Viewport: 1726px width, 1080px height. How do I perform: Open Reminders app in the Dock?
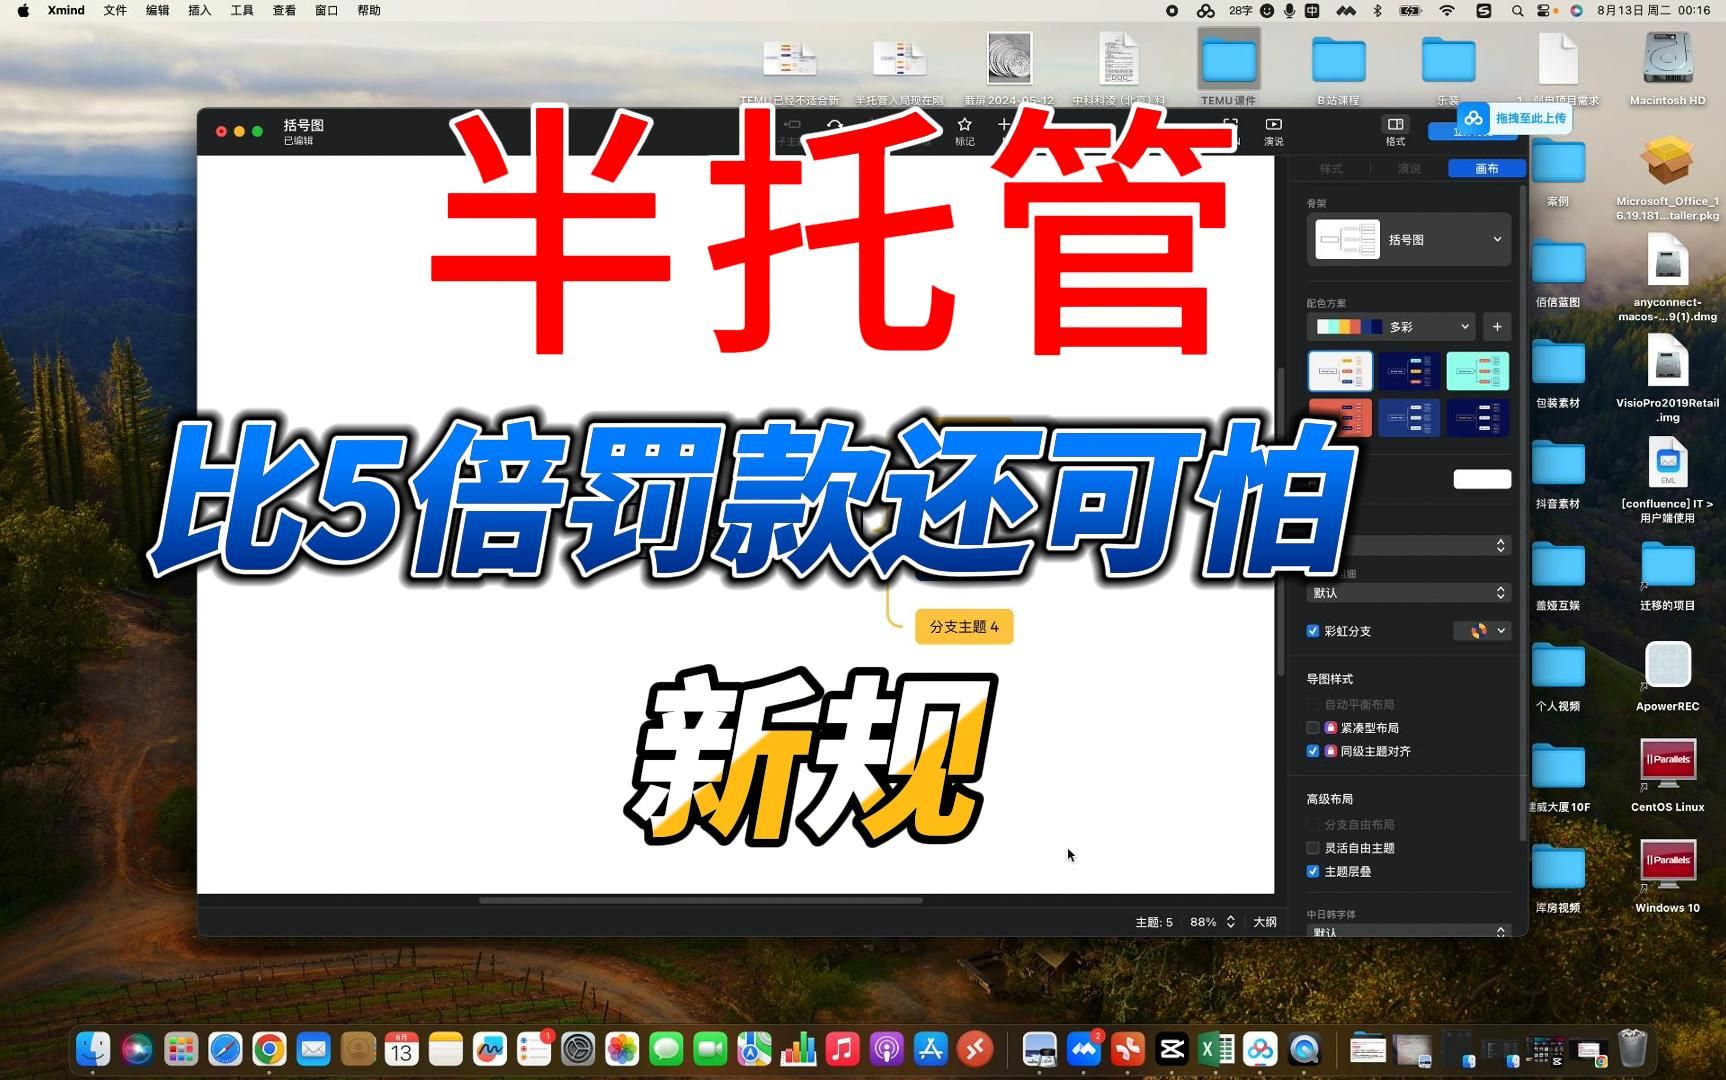point(534,1049)
